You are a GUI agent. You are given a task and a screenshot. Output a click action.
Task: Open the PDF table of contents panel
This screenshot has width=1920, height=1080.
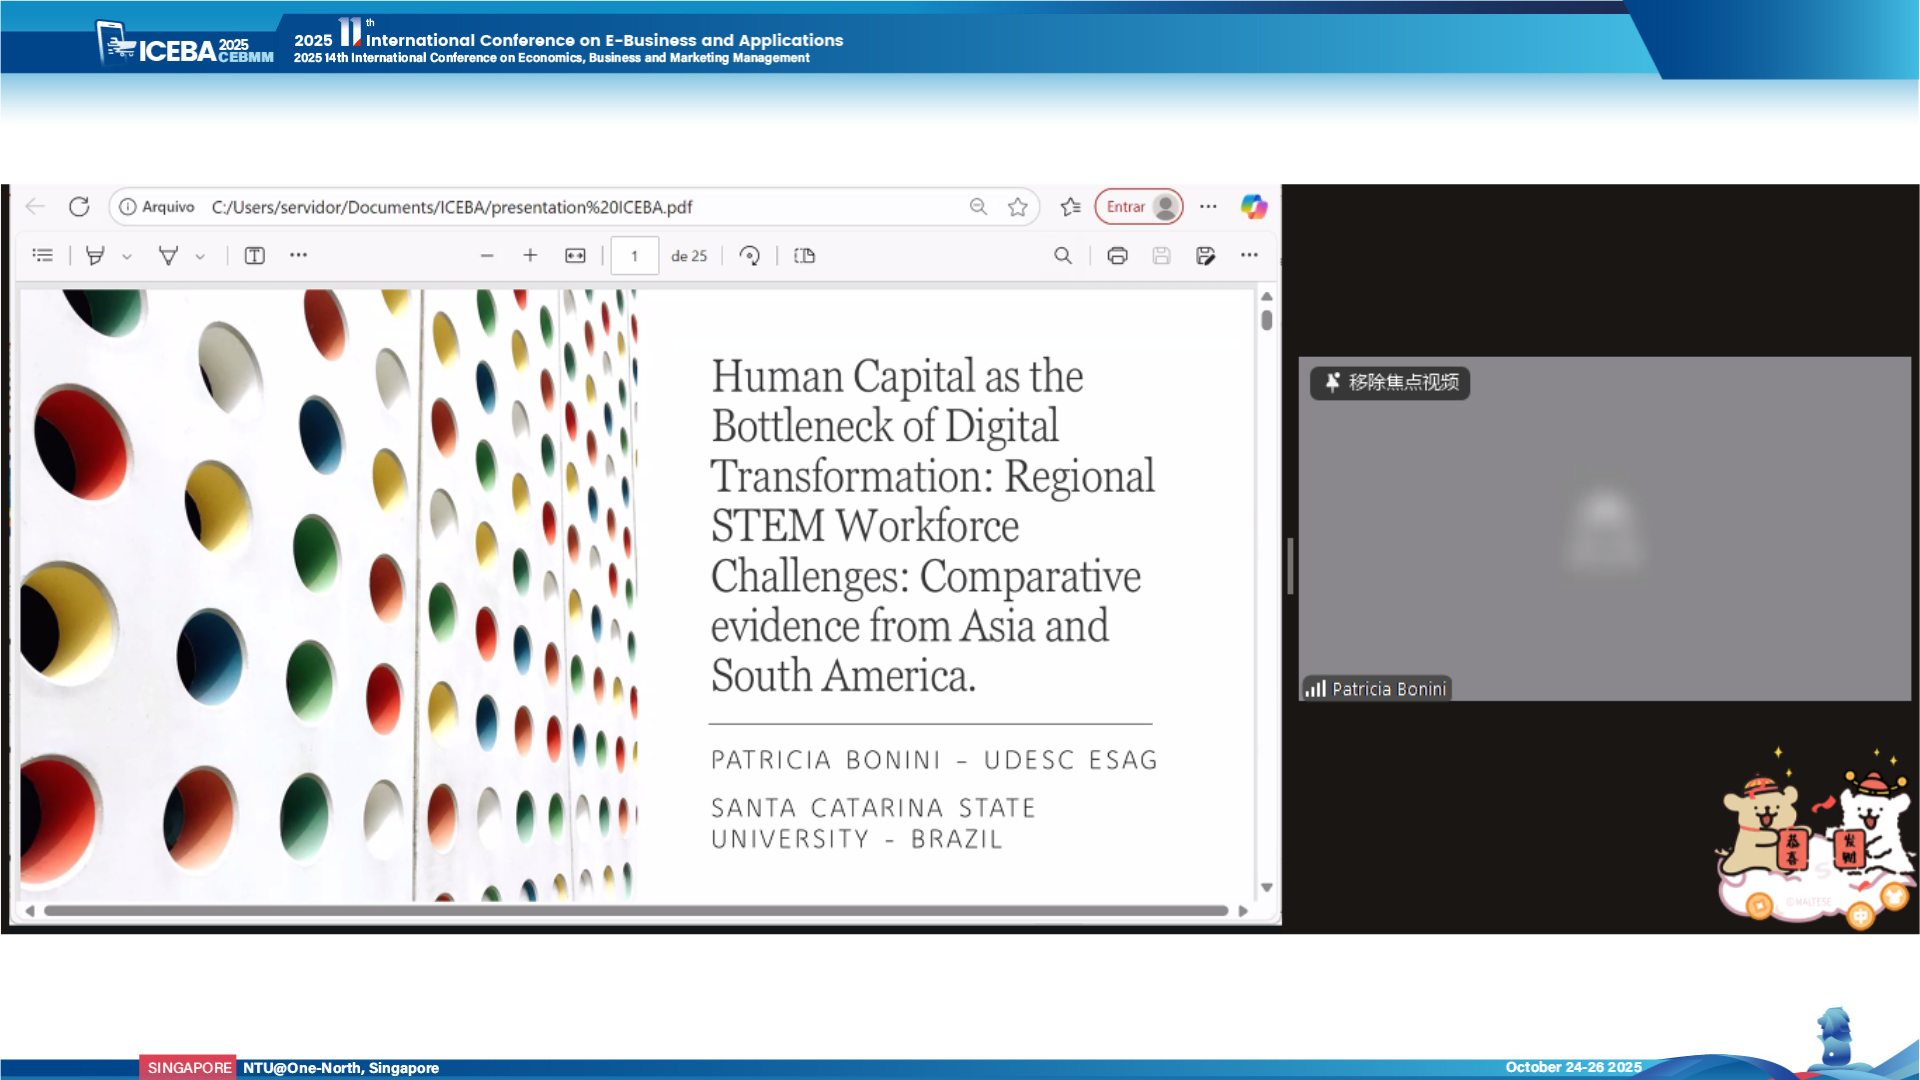click(x=43, y=256)
